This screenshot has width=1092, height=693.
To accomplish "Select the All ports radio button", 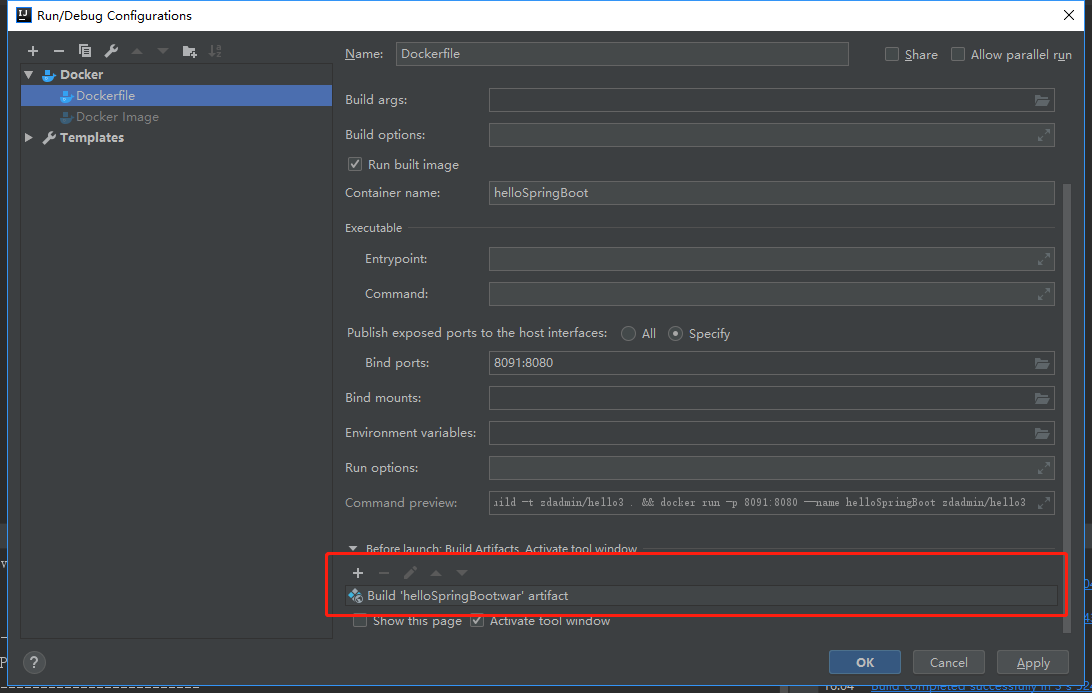I will 628,334.
